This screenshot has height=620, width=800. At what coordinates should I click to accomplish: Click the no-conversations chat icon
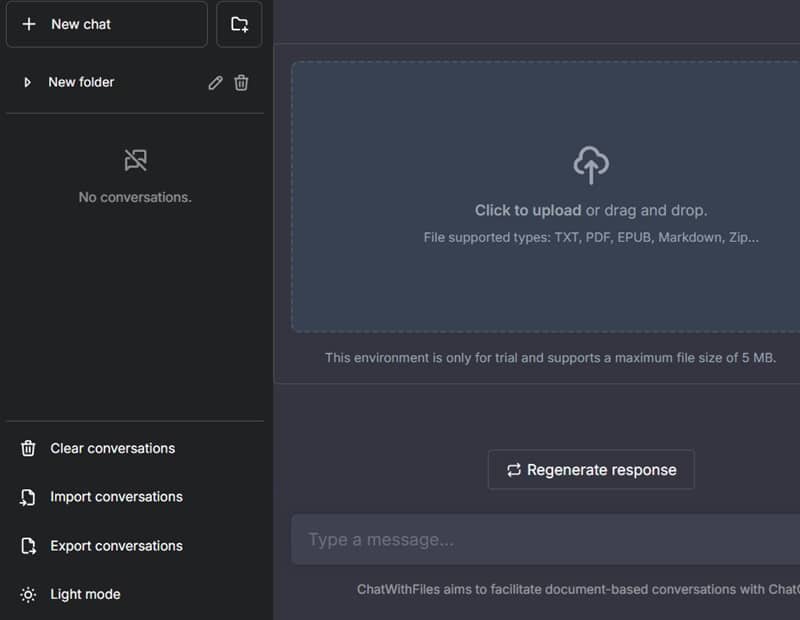pyautogui.click(x=135, y=160)
